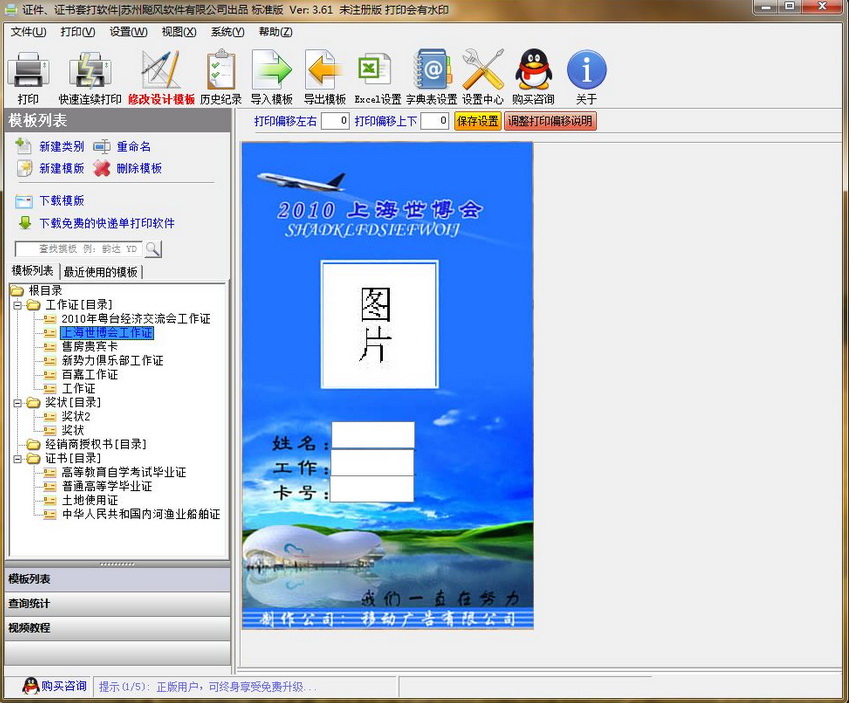Open the 设置(W) menu
This screenshot has height=703, width=851.
click(128, 32)
